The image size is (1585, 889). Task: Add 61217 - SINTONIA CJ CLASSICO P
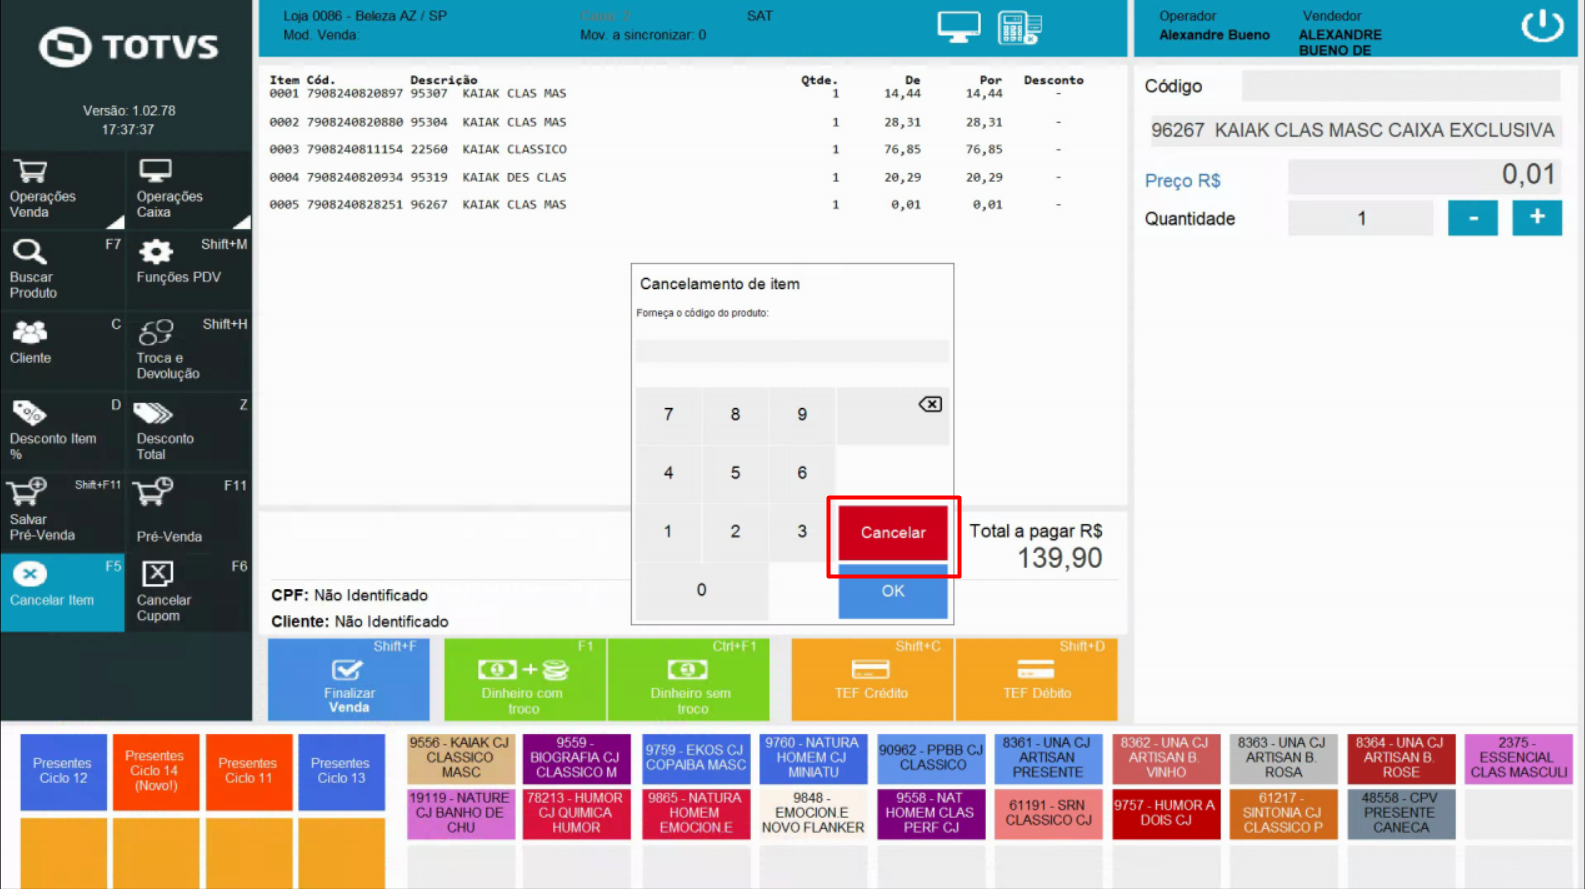(x=1283, y=814)
